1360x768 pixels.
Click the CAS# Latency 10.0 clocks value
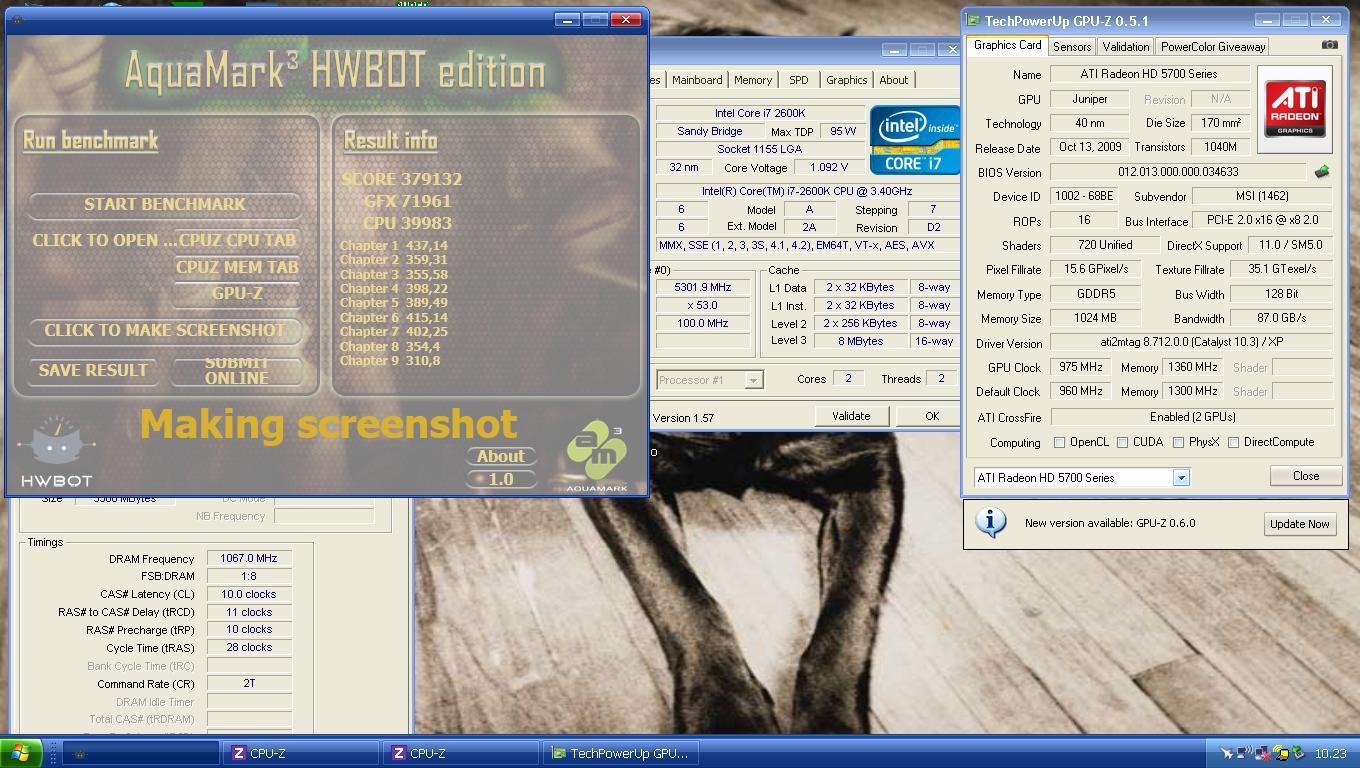click(x=249, y=594)
